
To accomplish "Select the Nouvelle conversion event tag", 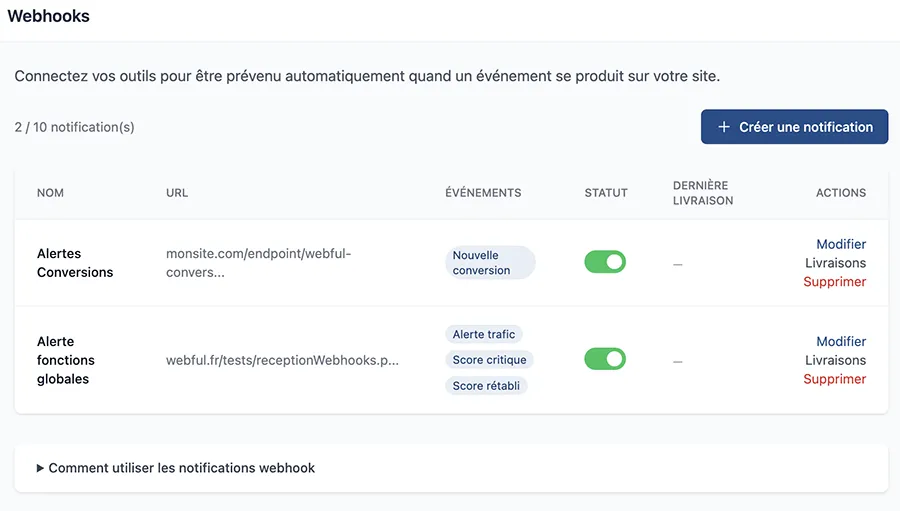I will pyautogui.click(x=490, y=262).
